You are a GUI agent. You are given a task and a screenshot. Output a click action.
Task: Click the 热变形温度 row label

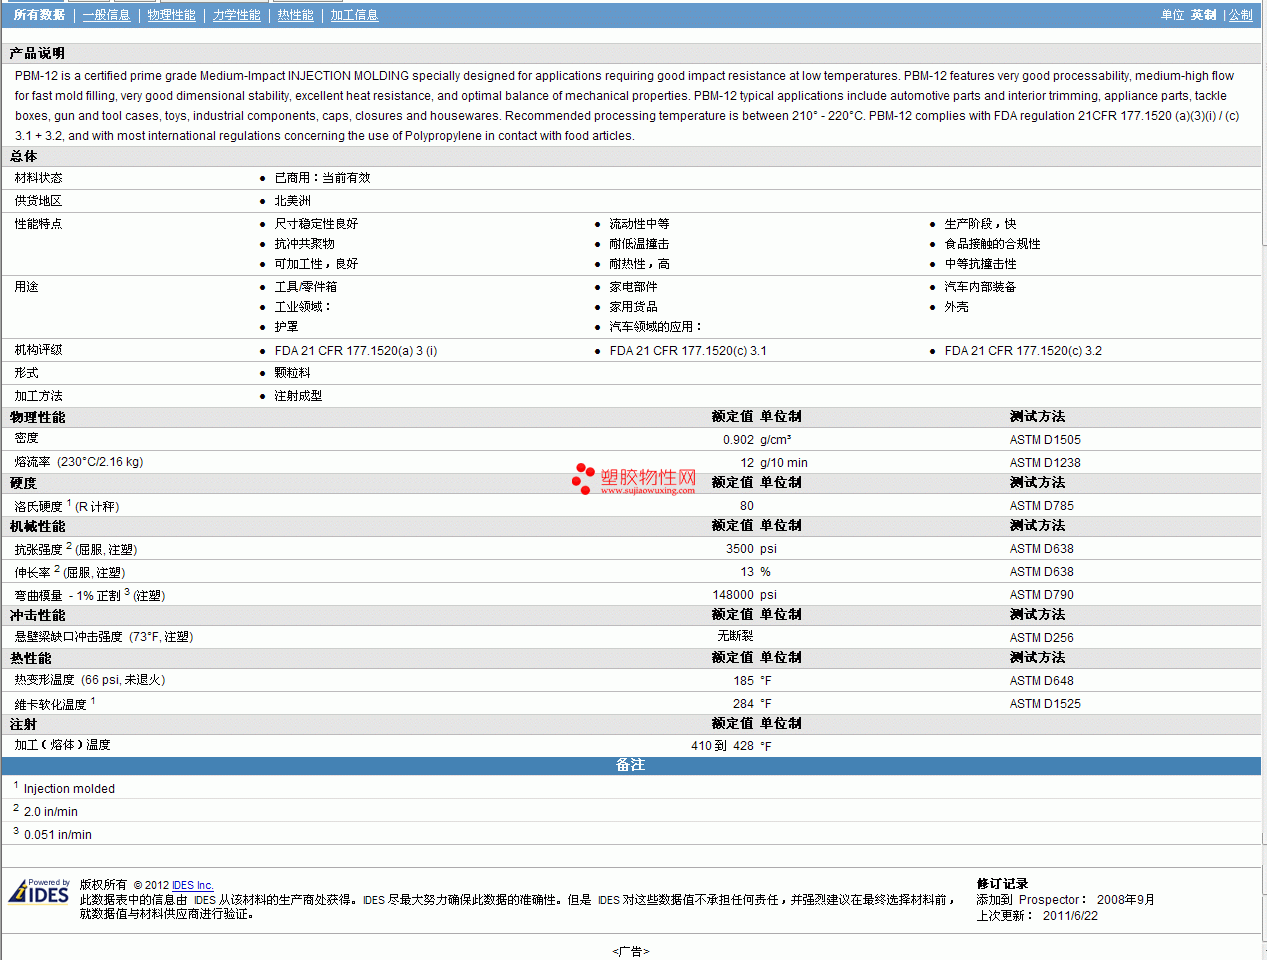(x=90, y=680)
